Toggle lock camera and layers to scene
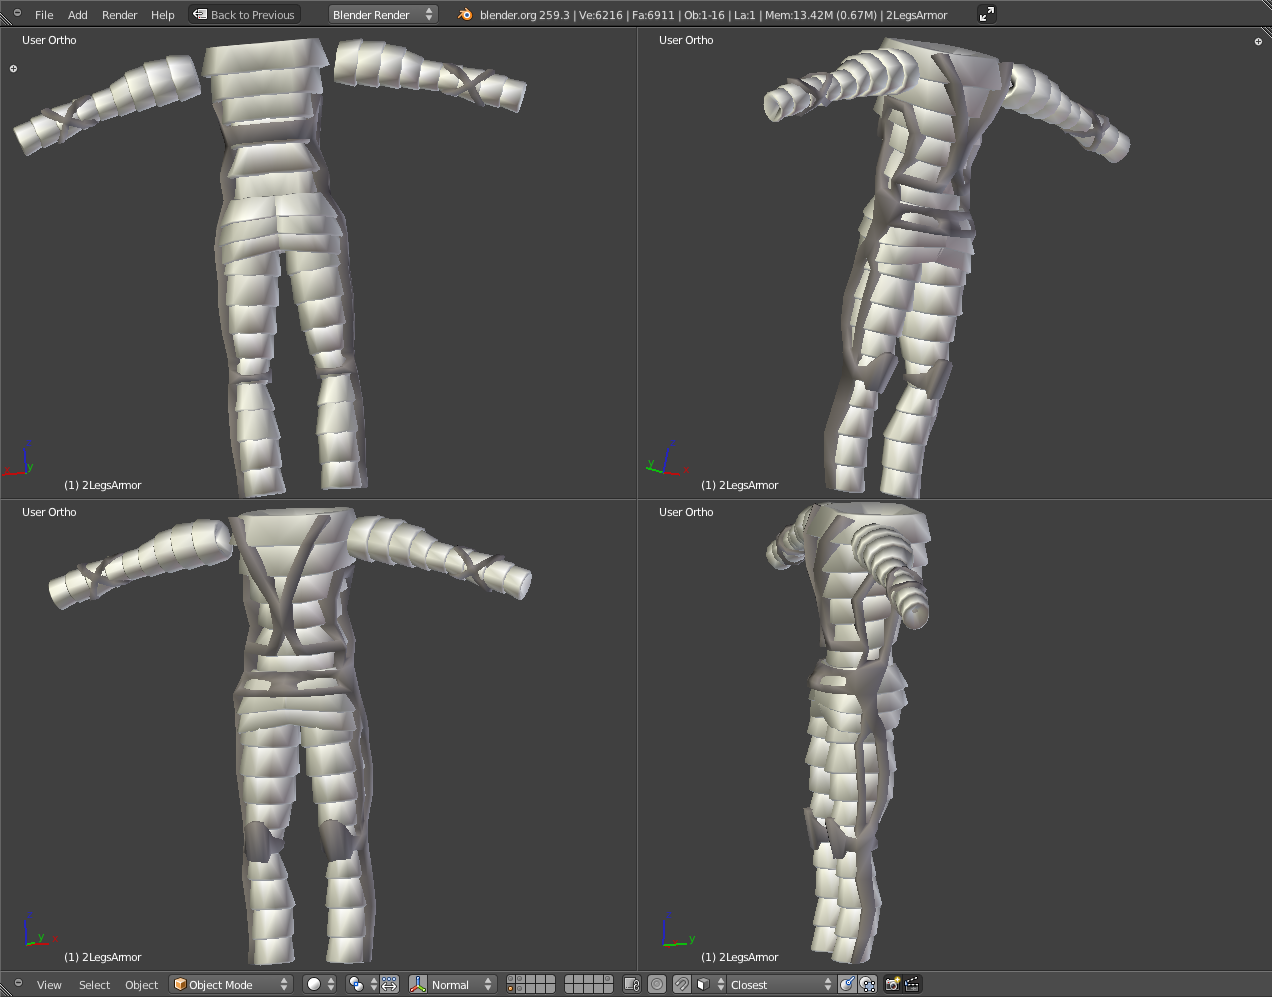1272x997 pixels. pyautogui.click(x=631, y=984)
